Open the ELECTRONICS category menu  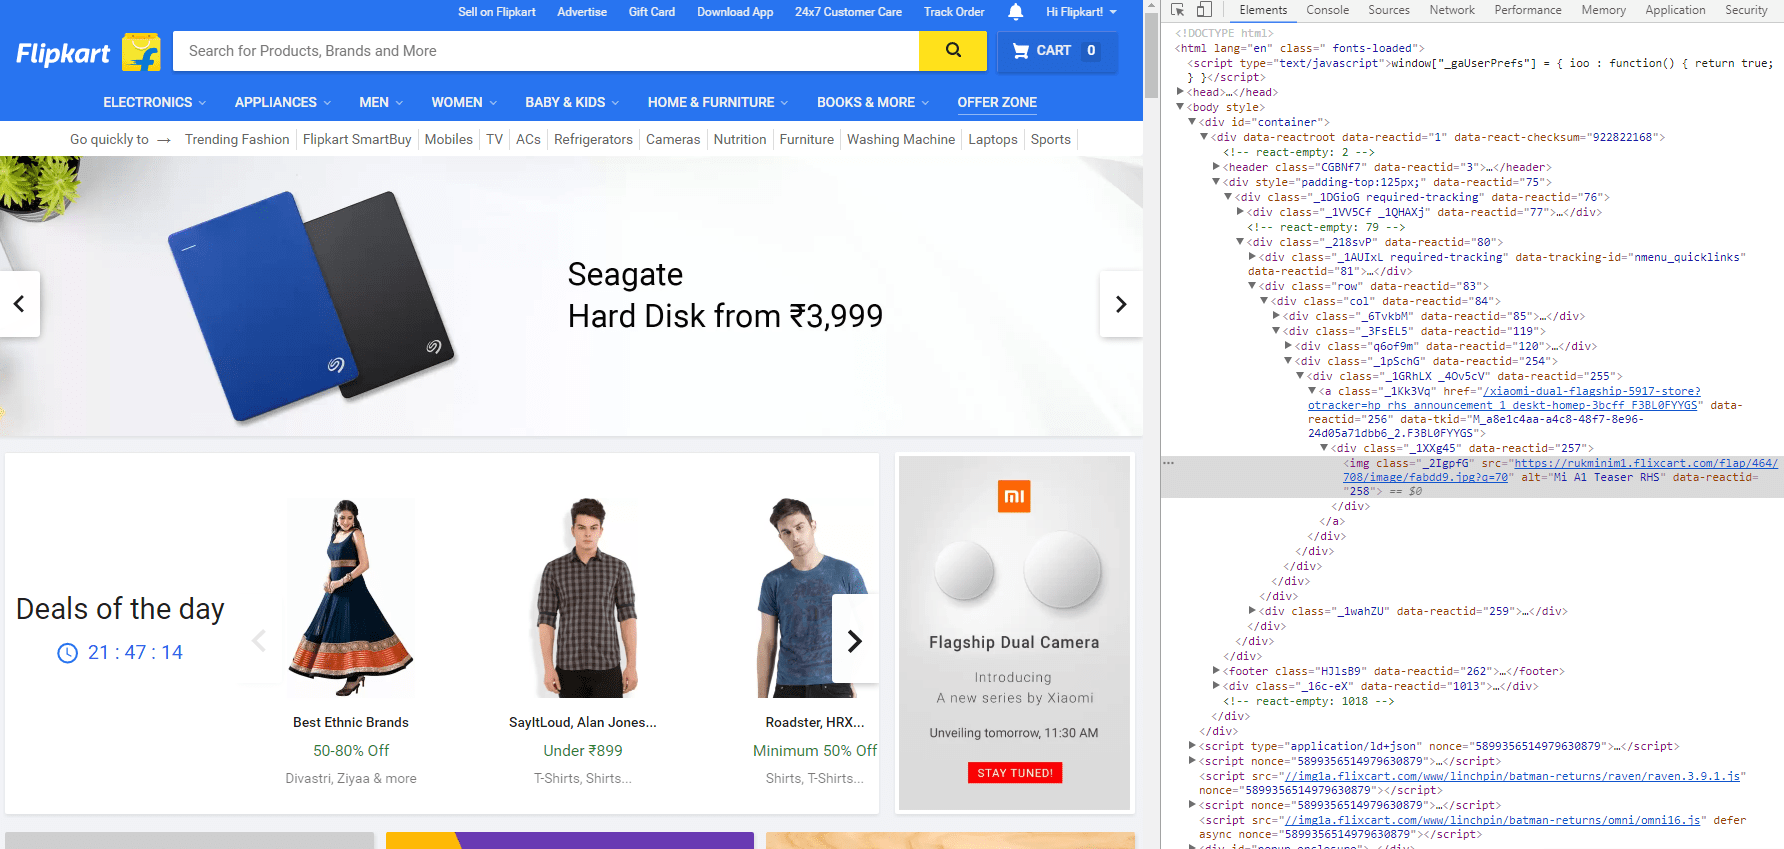pyautogui.click(x=154, y=102)
